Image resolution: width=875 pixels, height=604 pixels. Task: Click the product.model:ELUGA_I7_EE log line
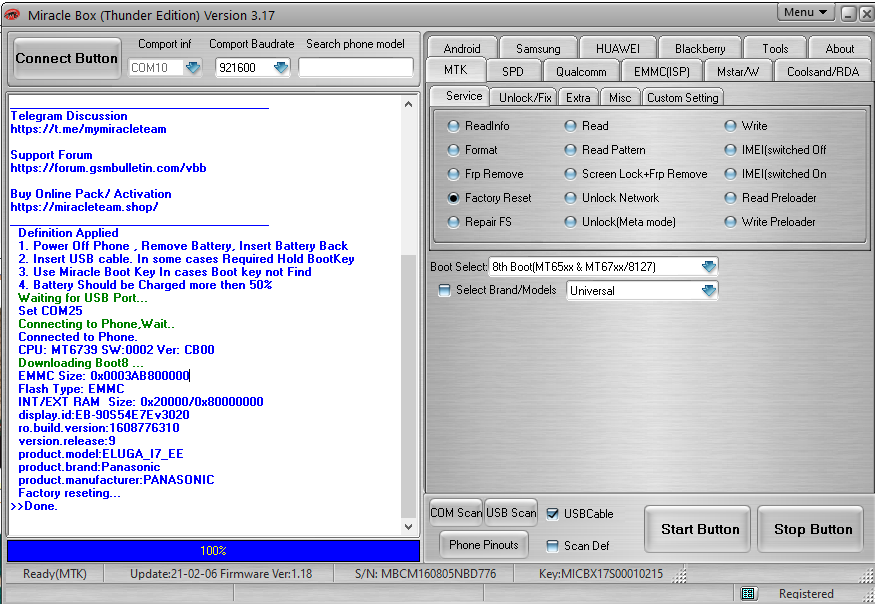point(101,454)
